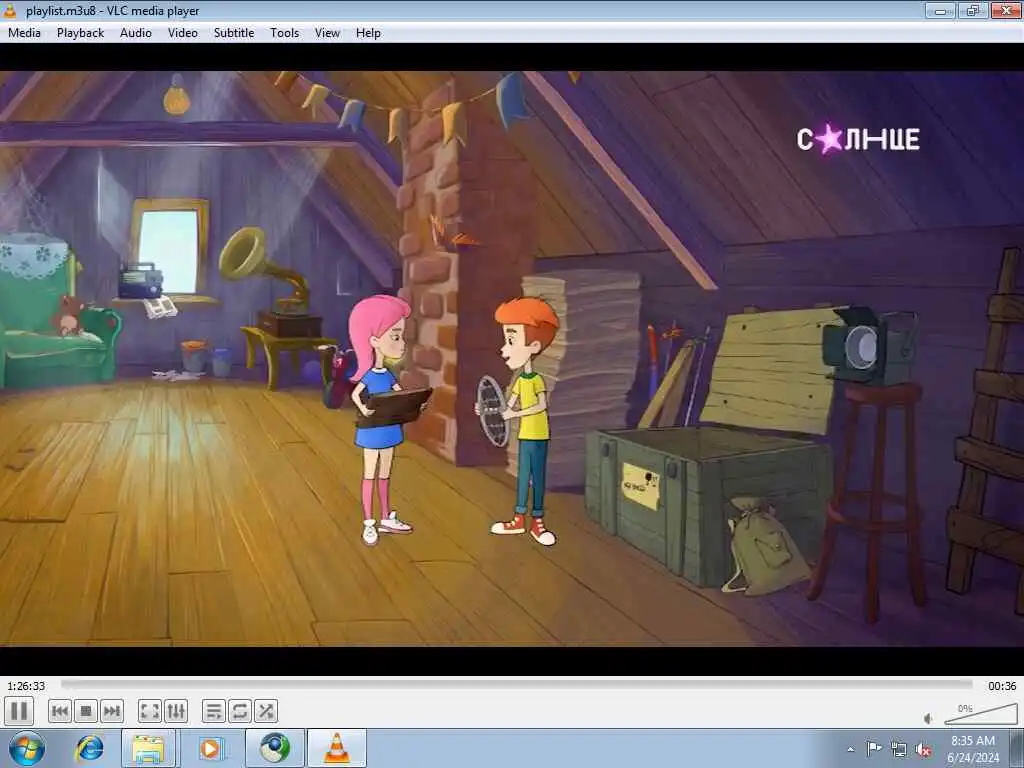Click the elapsed time 1:26:33

click(26, 686)
